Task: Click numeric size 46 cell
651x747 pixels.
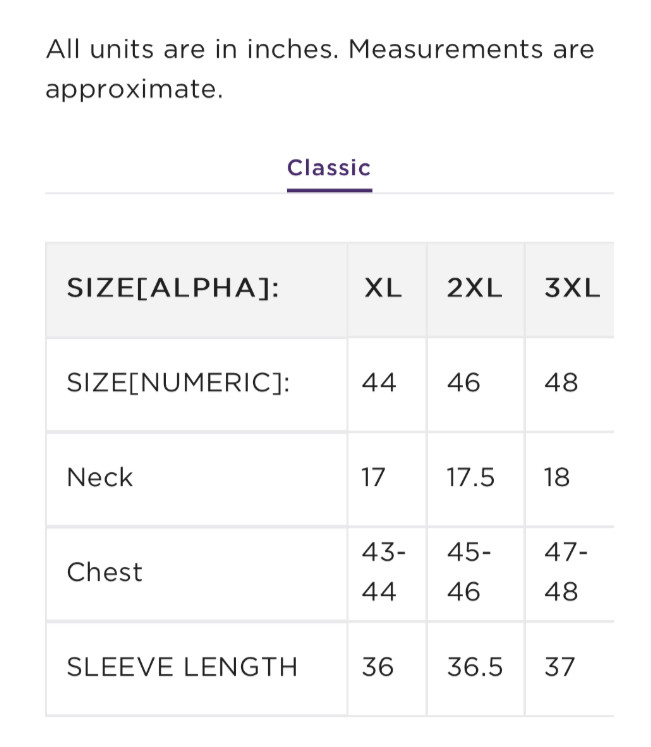Action: (x=464, y=383)
